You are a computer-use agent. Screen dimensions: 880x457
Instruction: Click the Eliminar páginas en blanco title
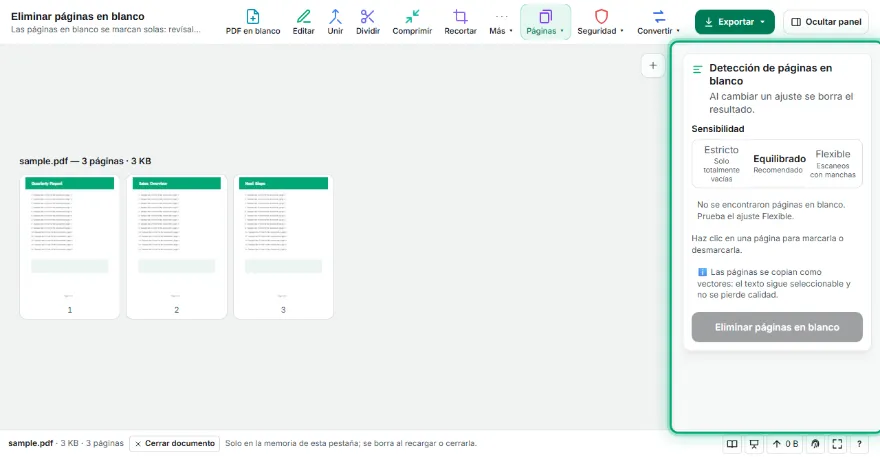(x=77, y=16)
